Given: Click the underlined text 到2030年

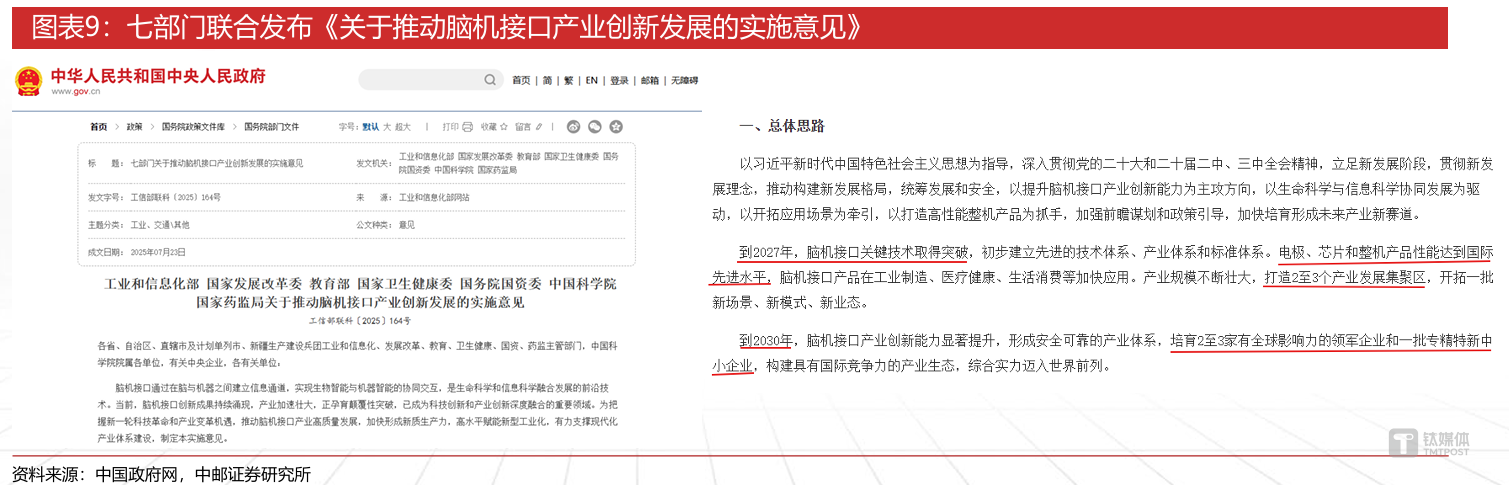Looking at the screenshot, I should 766,340.
